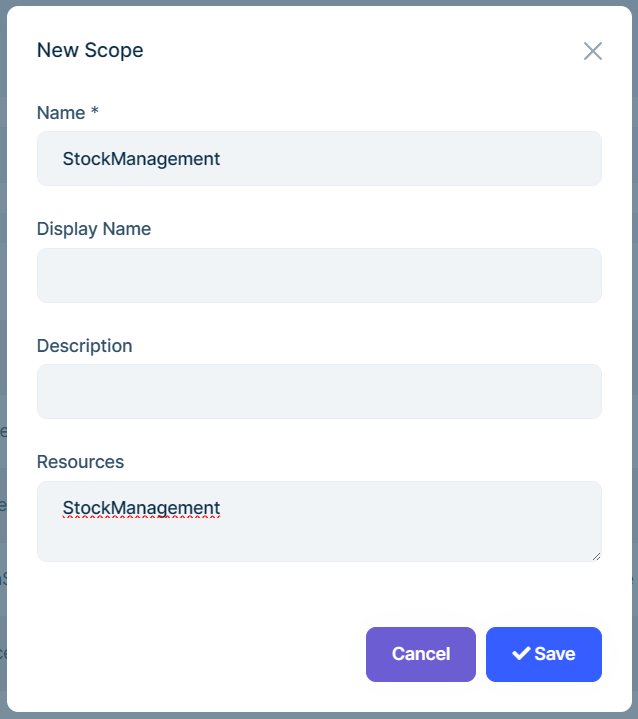Grab the resize handle of the Resources textarea
Image resolution: width=638 pixels, height=719 pixels.
596,555
